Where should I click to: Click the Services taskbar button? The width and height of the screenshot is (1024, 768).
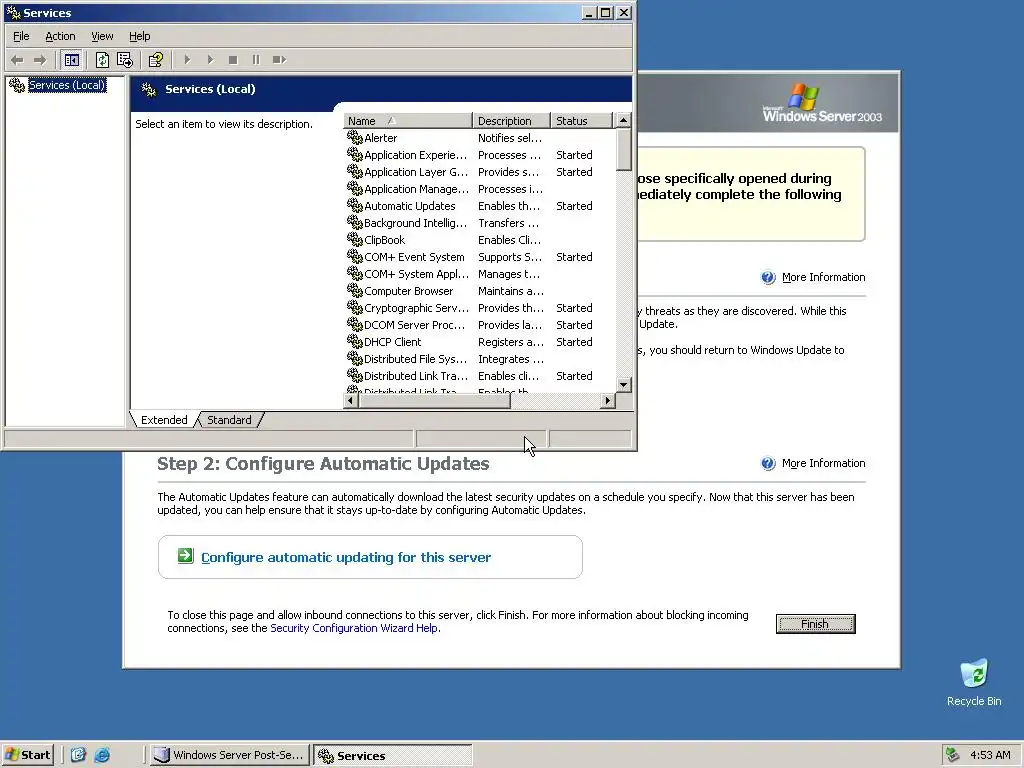tap(392, 755)
